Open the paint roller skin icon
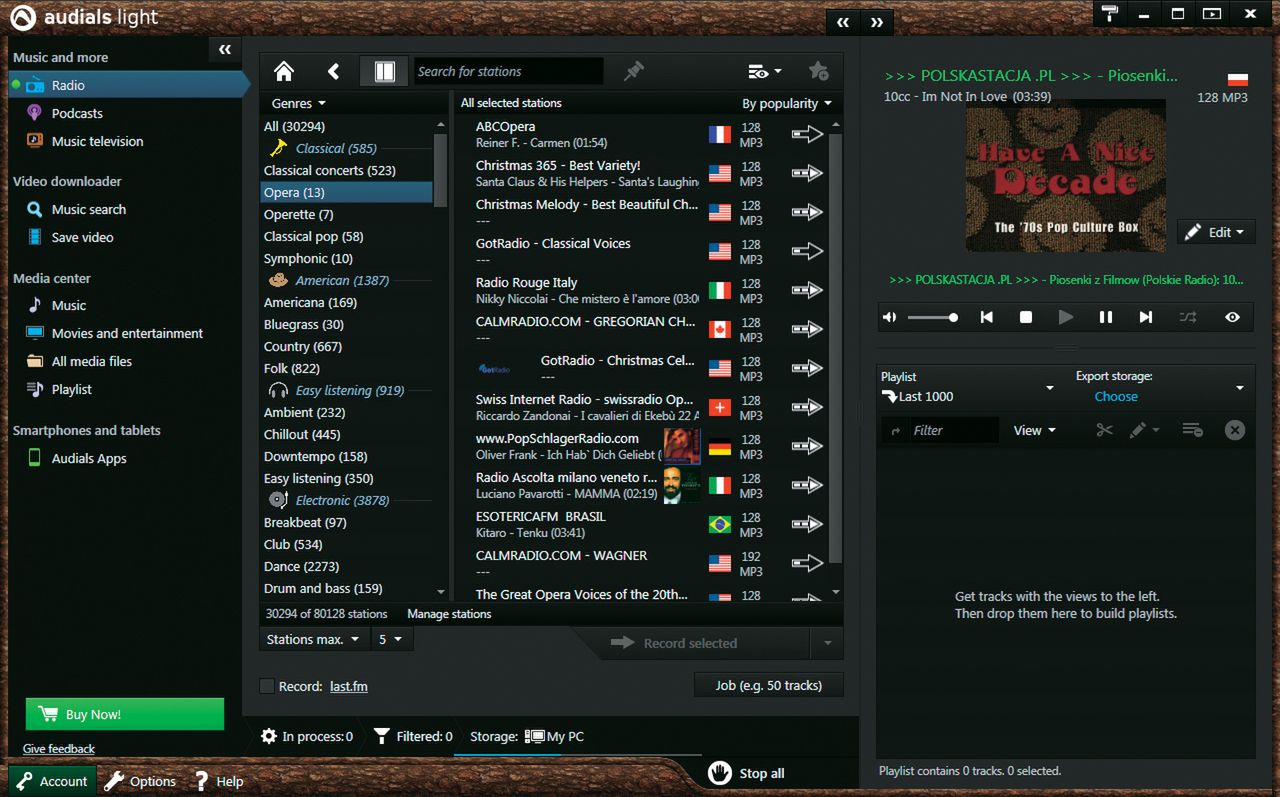1280x797 pixels. click(x=1110, y=14)
